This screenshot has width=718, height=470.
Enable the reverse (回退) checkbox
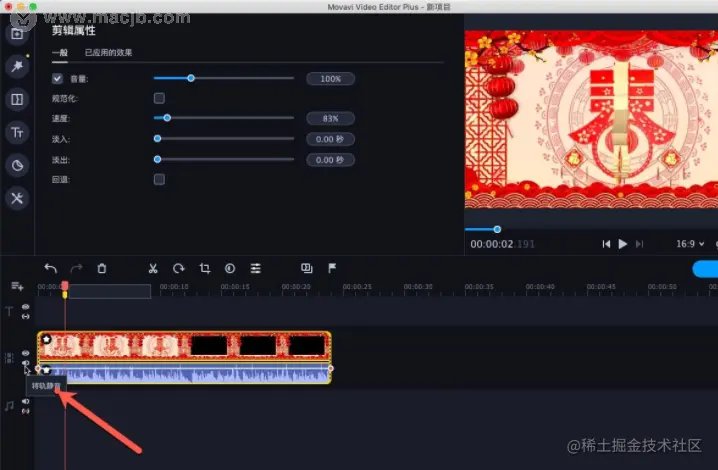[159, 179]
